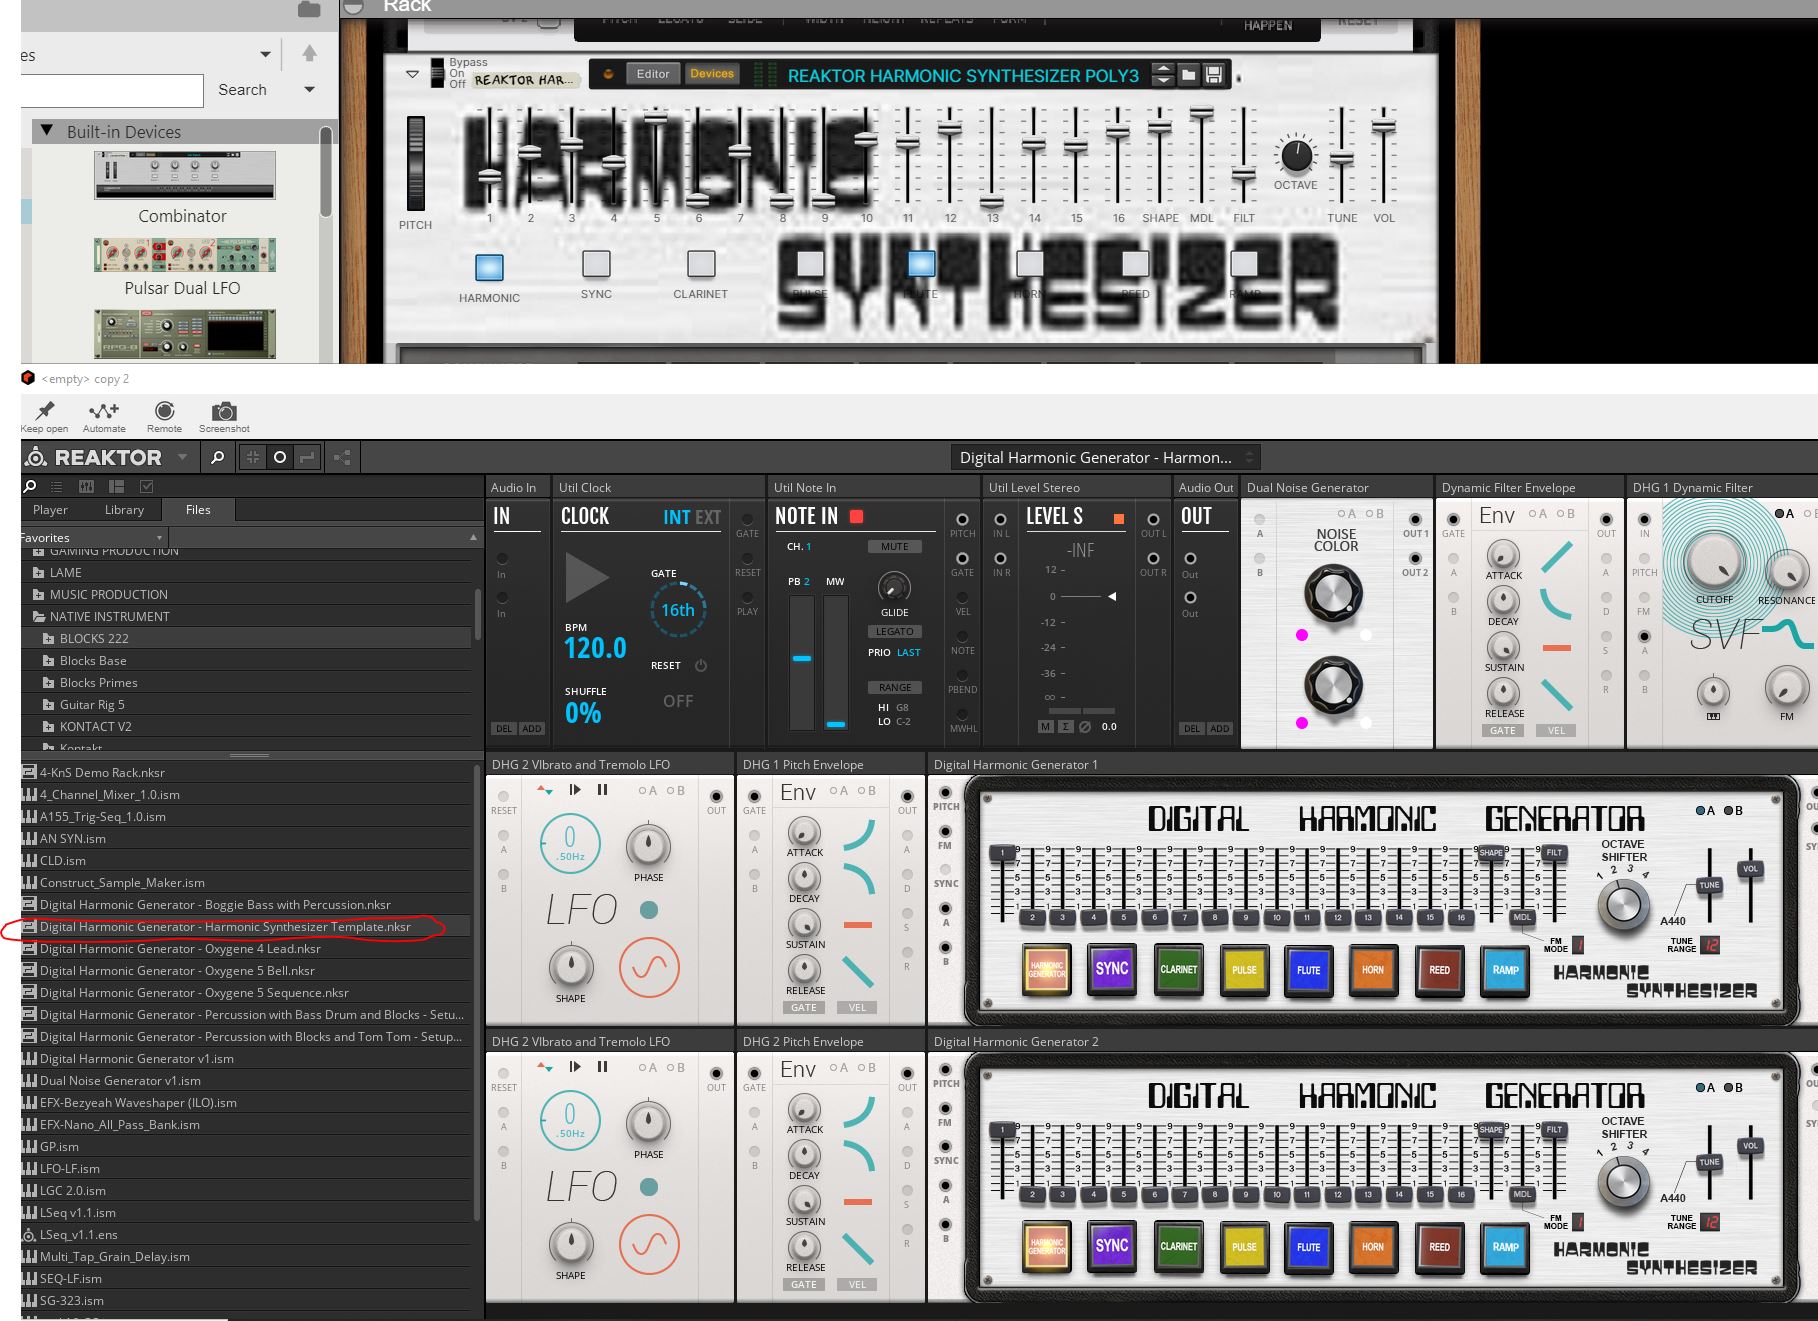Viewport: 1818px width, 1321px height.
Task: Click GATE button on DHG 1 Pitch Envelope
Action: (804, 1008)
